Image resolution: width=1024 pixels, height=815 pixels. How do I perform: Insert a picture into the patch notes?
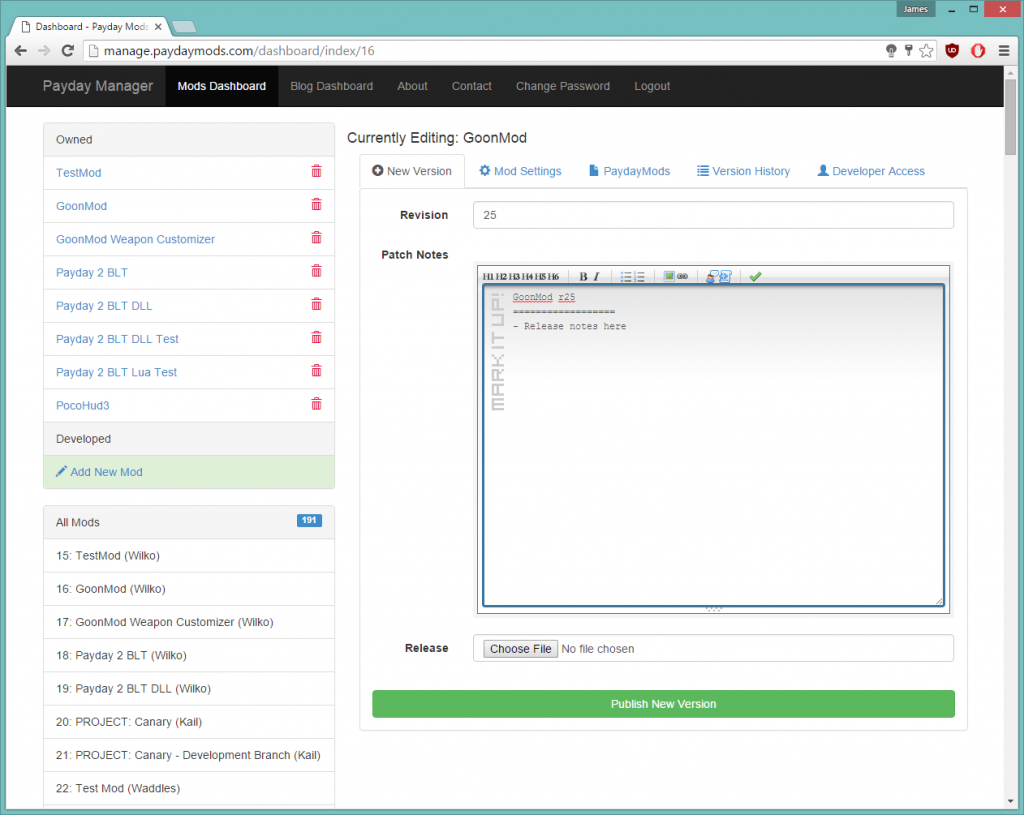pyautogui.click(x=669, y=276)
